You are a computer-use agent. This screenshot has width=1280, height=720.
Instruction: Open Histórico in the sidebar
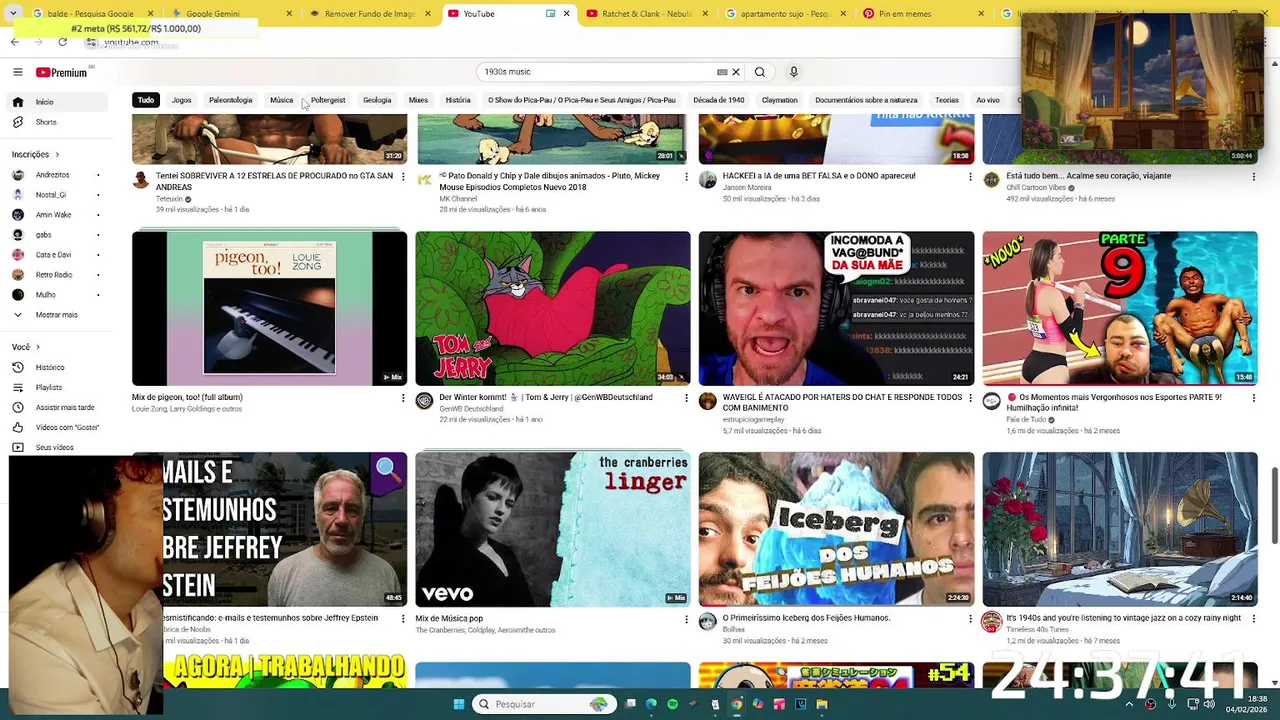tap(56, 367)
